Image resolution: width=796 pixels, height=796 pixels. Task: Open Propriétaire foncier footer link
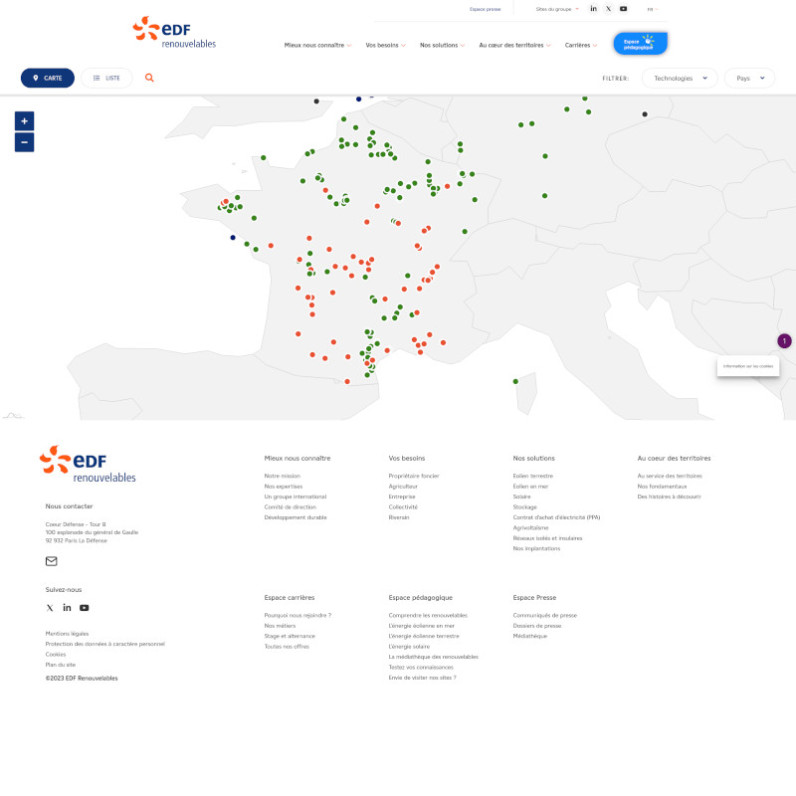(x=414, y=476)
